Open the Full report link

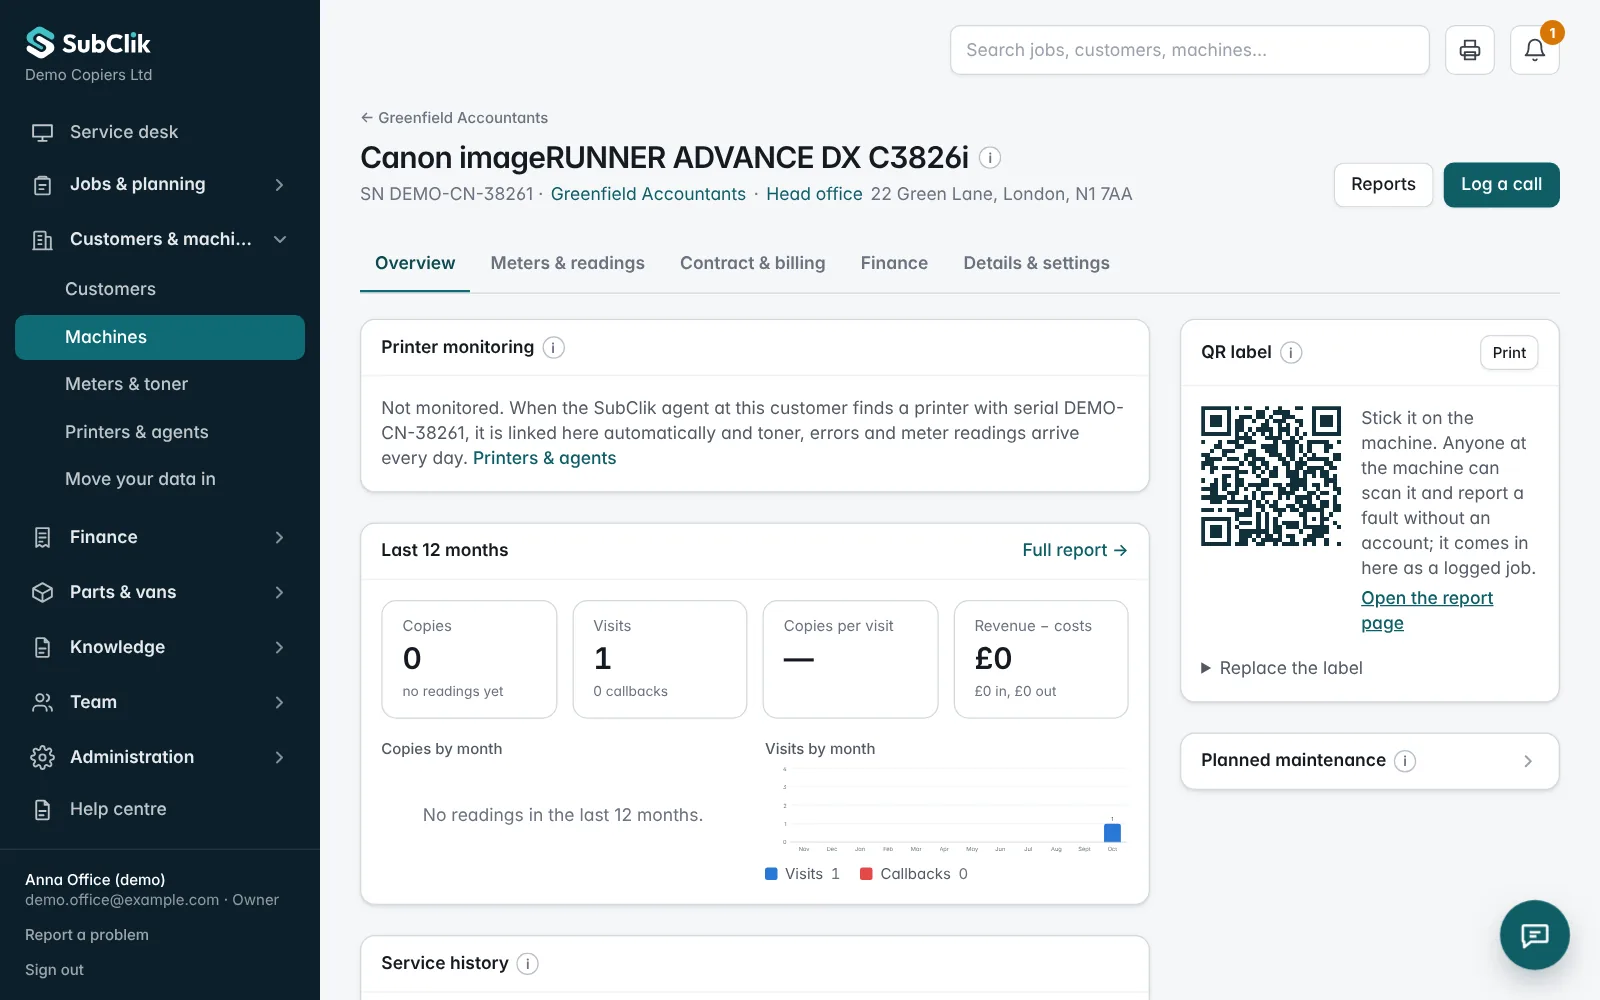(1074, 550)
